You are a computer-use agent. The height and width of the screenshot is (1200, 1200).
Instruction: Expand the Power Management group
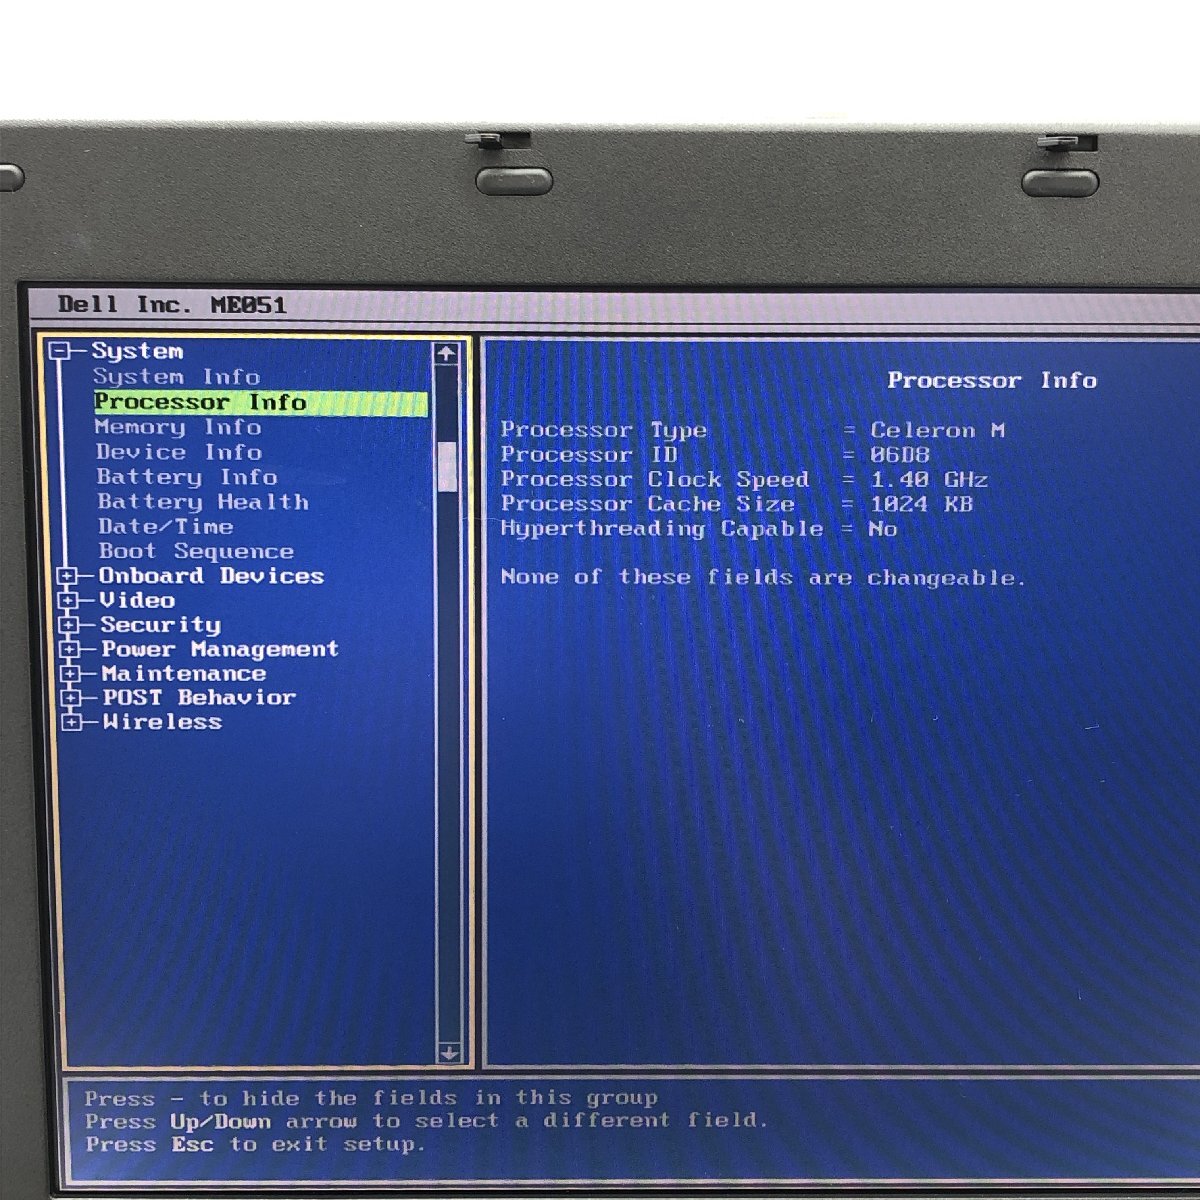(69, 649)
